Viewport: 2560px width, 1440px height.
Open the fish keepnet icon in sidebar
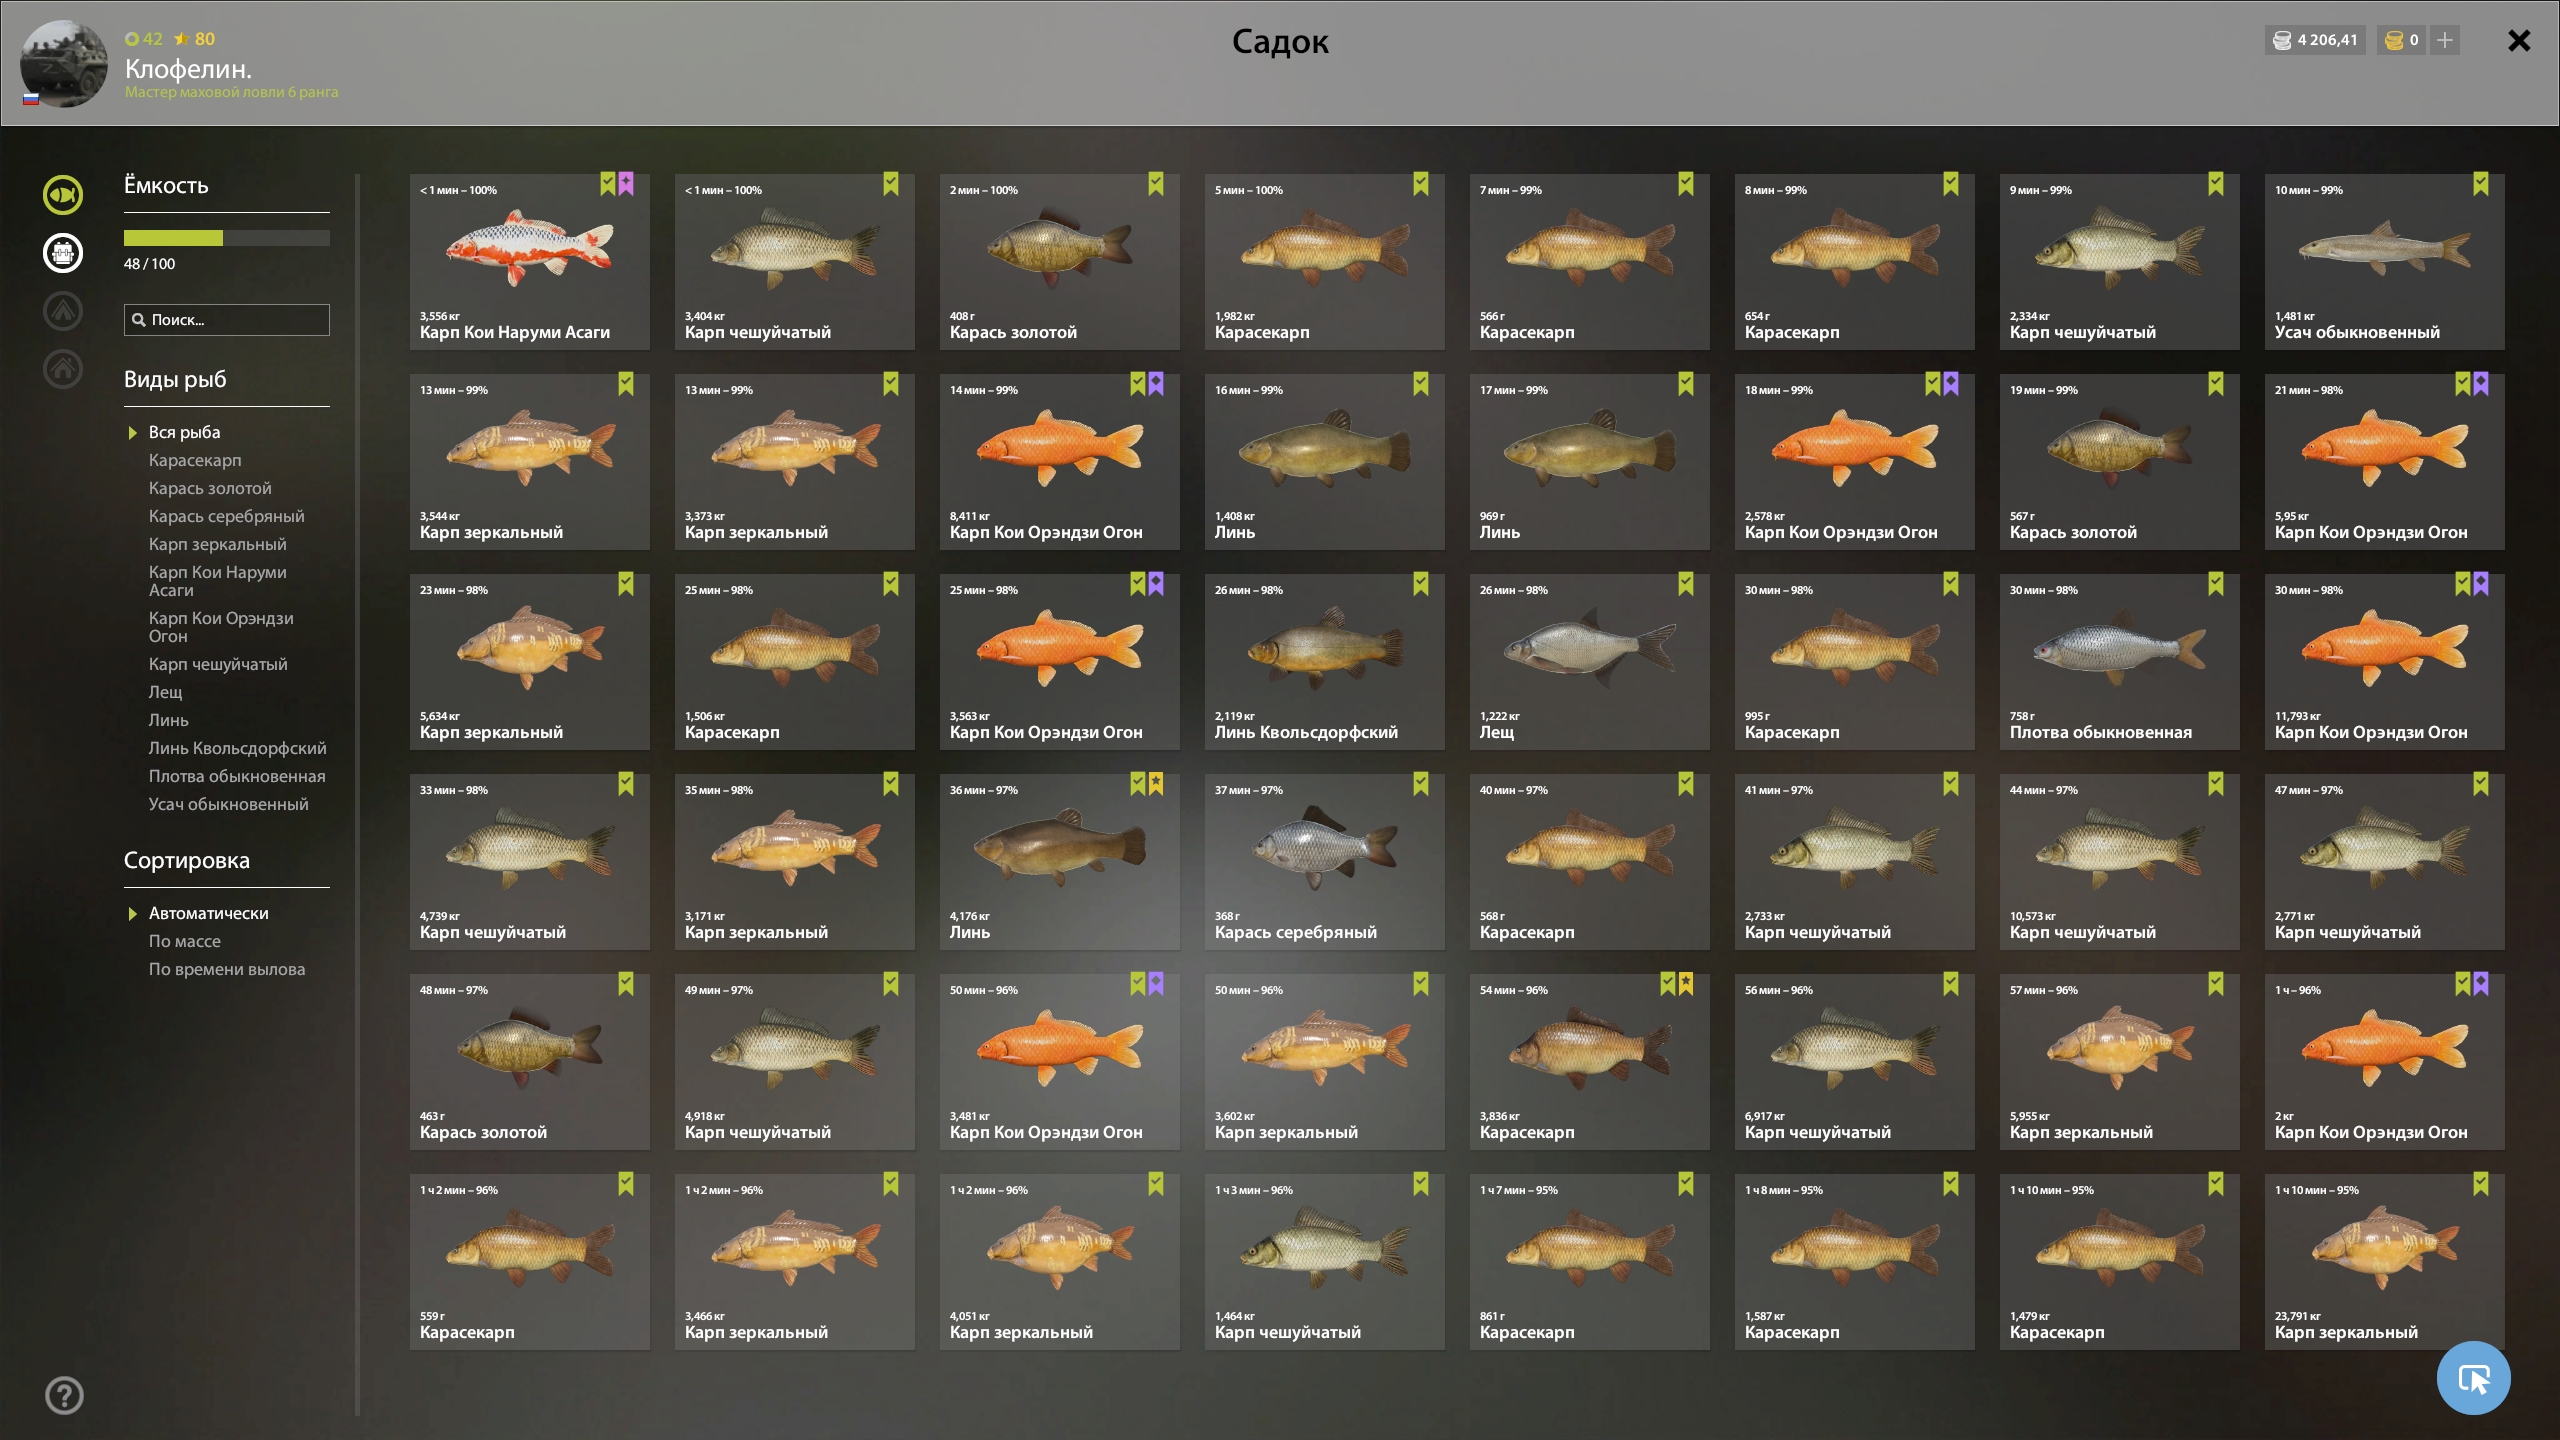tap(63, 195)
